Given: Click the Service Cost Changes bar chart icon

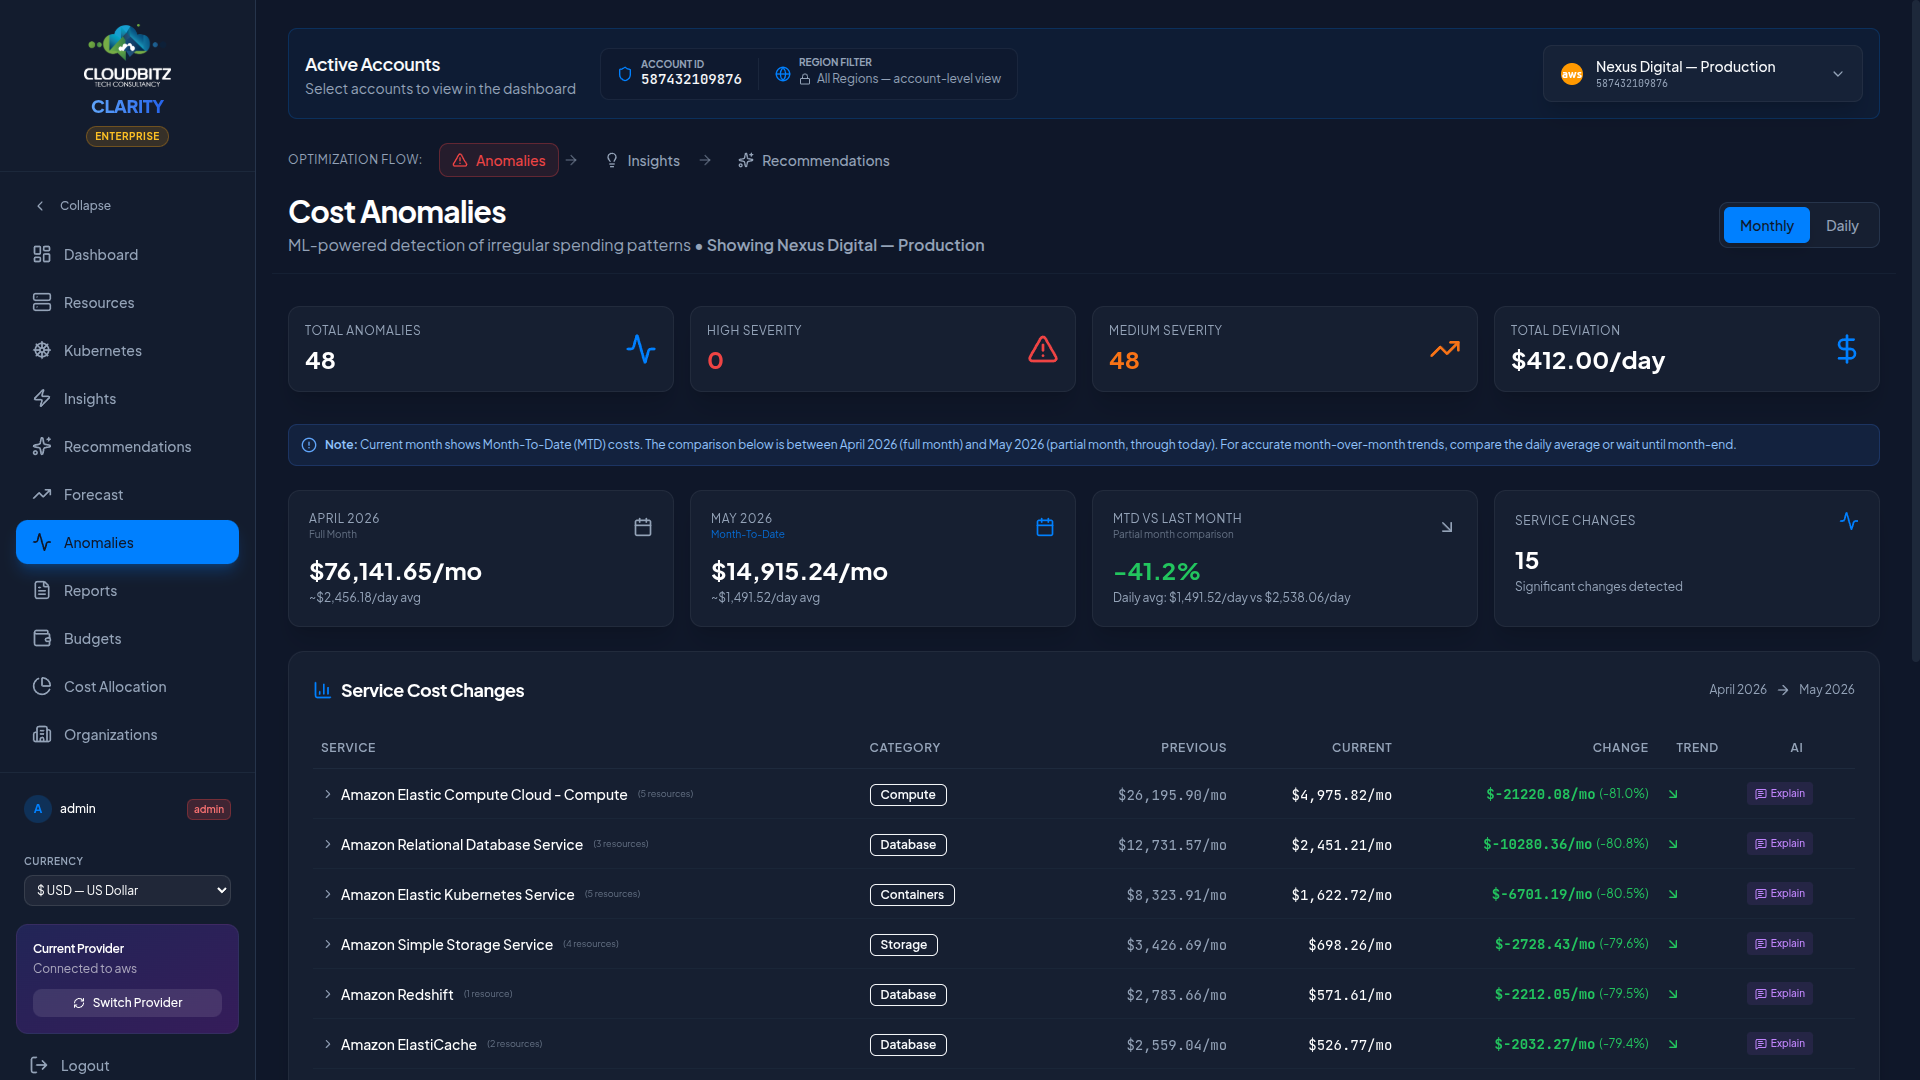Looking at the screenshot, I should (x=322, y=690).
